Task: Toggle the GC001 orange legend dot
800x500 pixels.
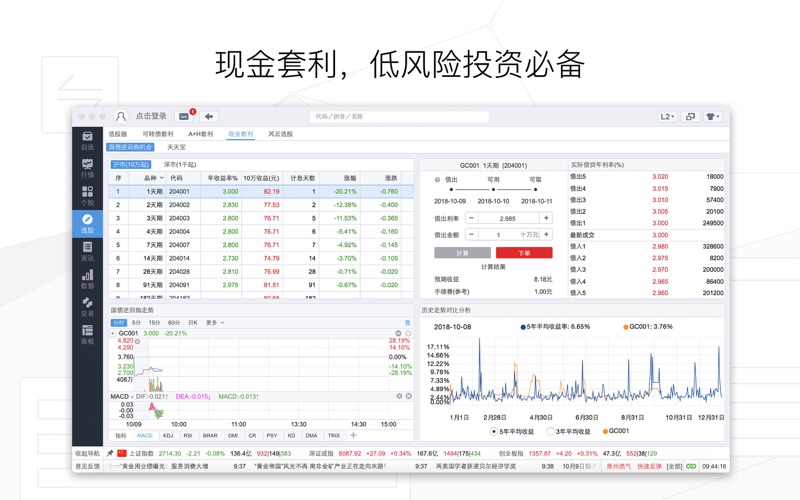Action: [x=606, y=432]
